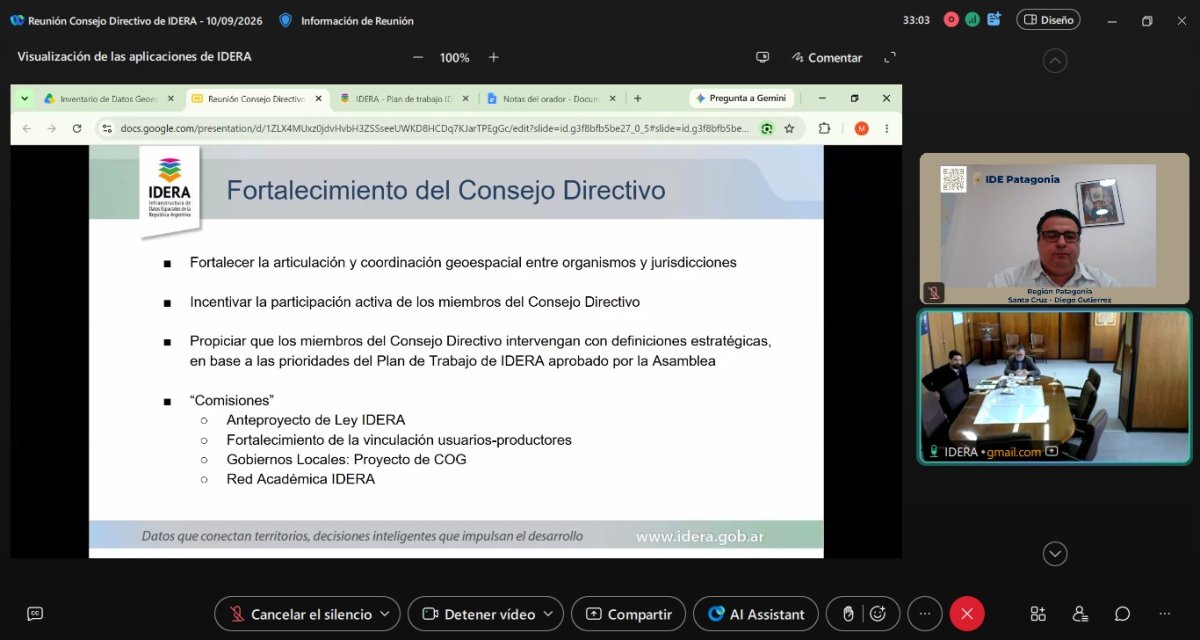1200x640 pixels.
Task: Open the browser tab search dropdown
Action: pos(23,99)
